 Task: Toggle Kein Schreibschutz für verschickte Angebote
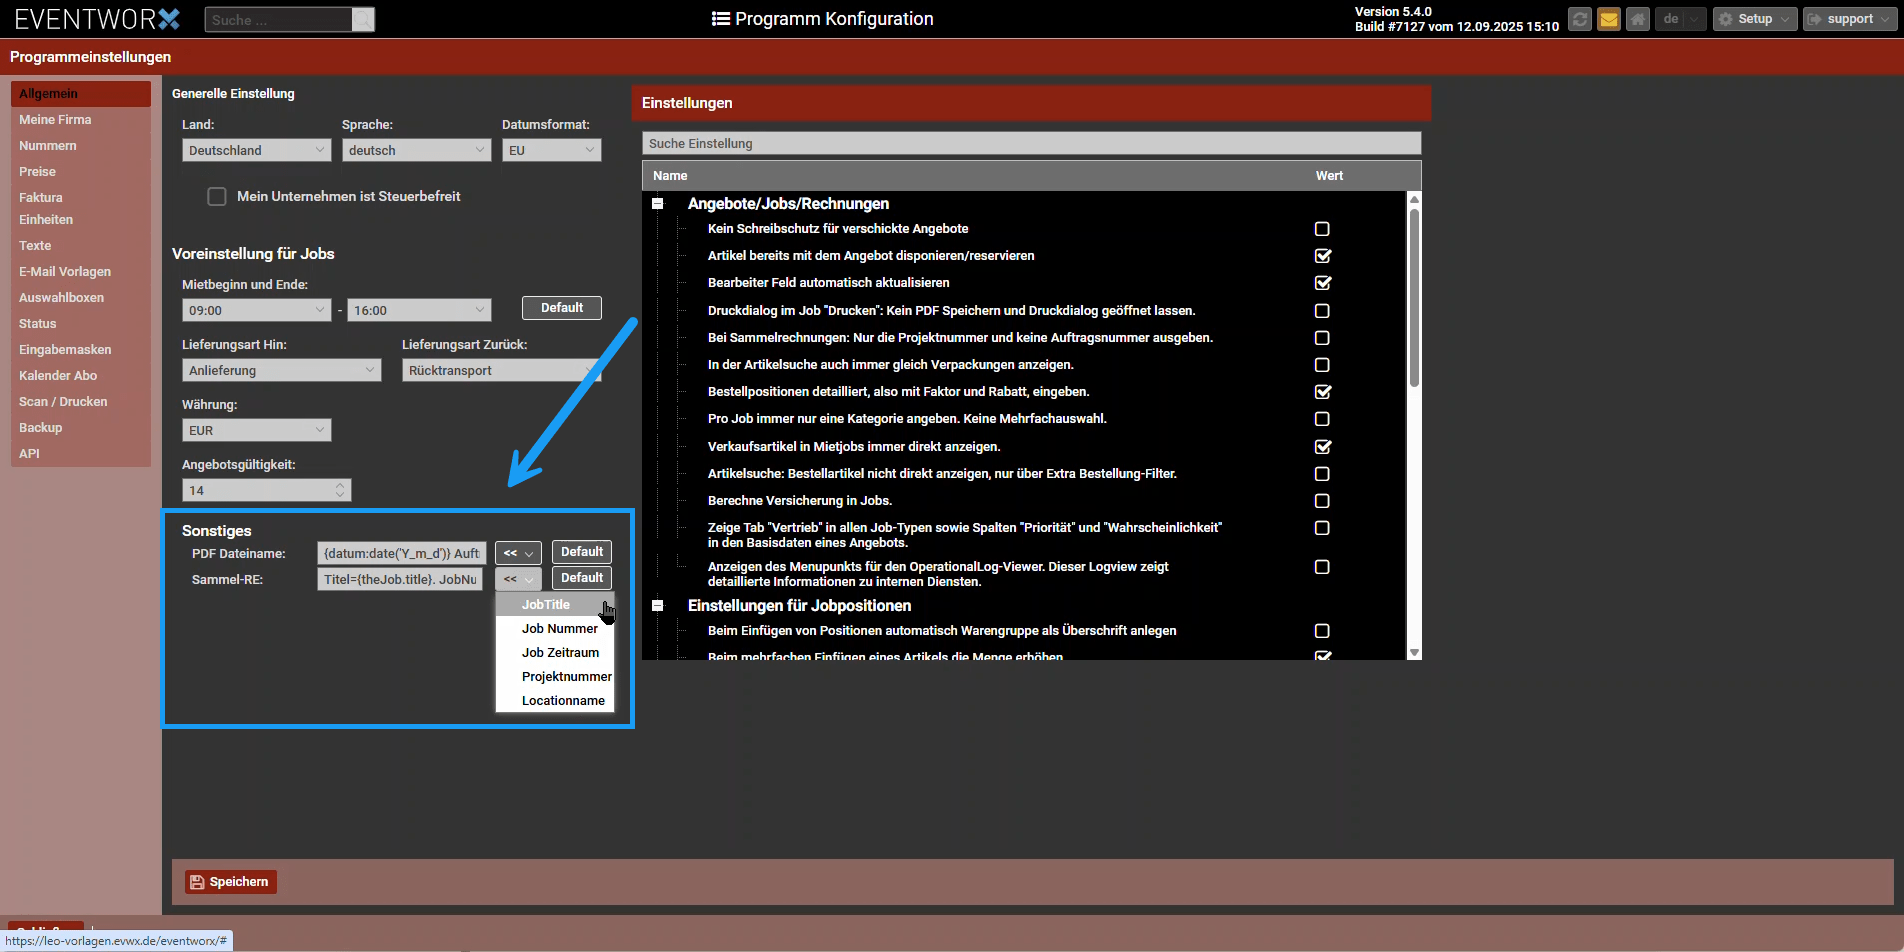1322,229
